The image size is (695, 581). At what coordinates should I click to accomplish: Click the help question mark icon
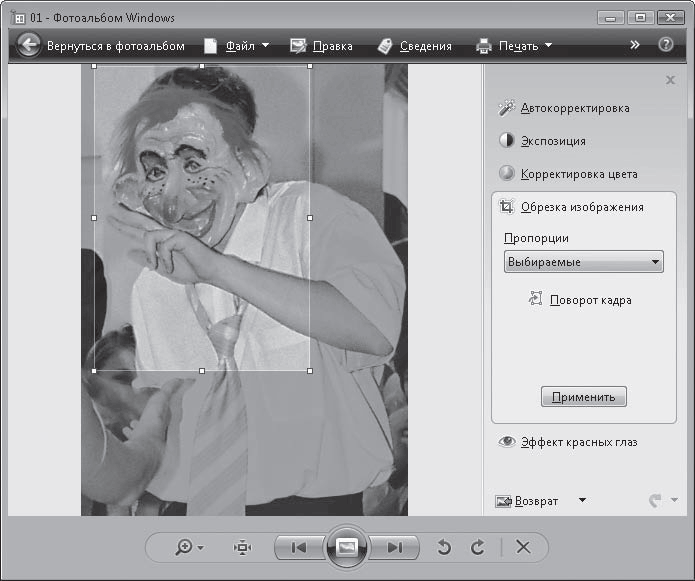pos(666,45)
